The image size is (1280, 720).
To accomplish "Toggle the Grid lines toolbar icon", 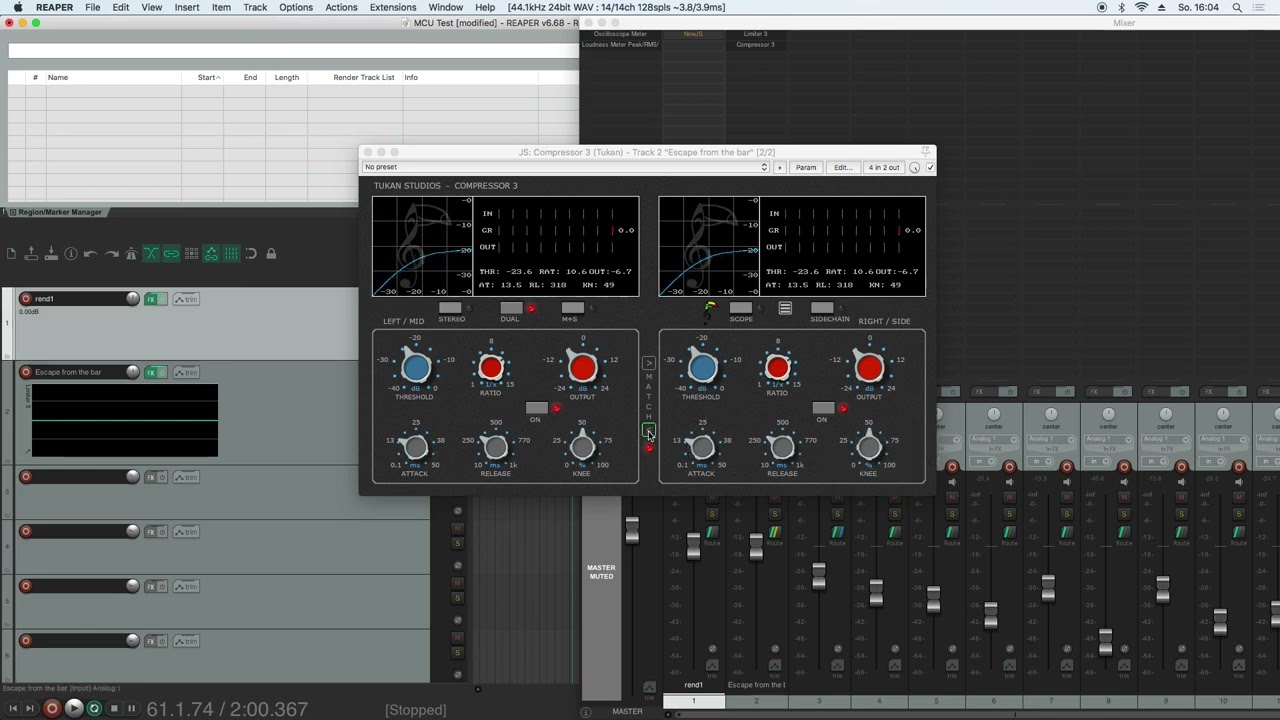I will click(231, 254).
